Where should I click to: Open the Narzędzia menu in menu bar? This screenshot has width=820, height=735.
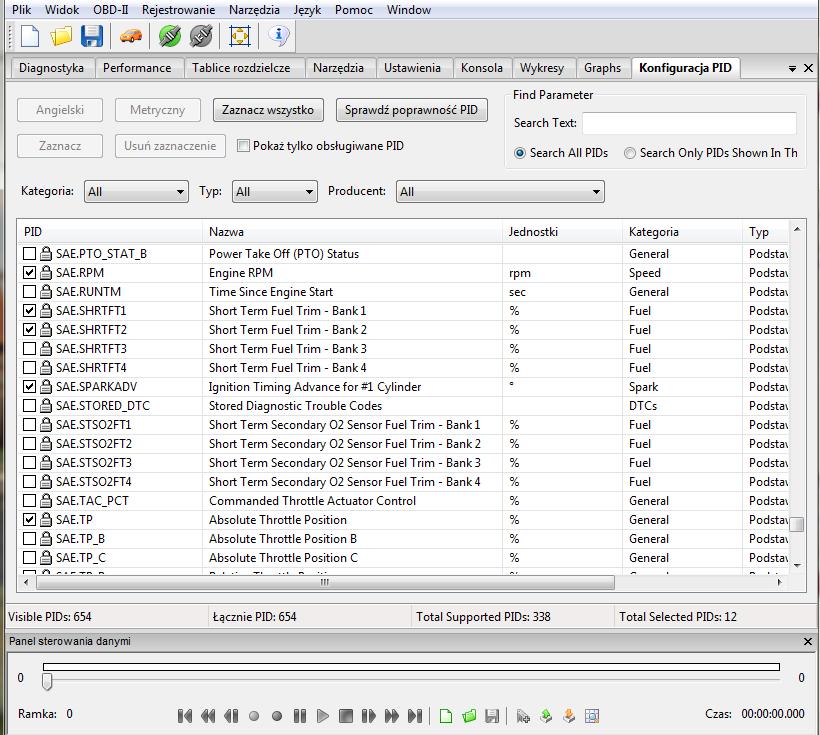254,10
